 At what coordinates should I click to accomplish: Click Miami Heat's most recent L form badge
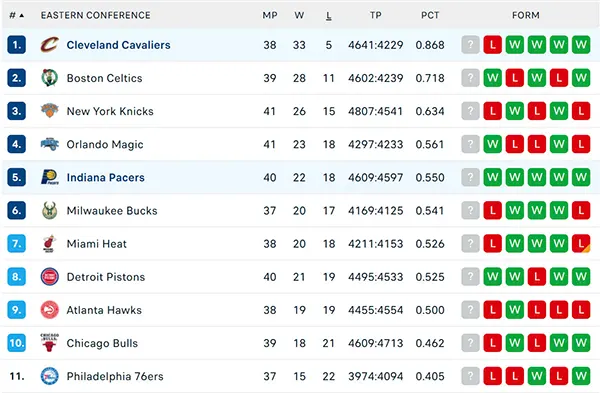coord(581,244)
